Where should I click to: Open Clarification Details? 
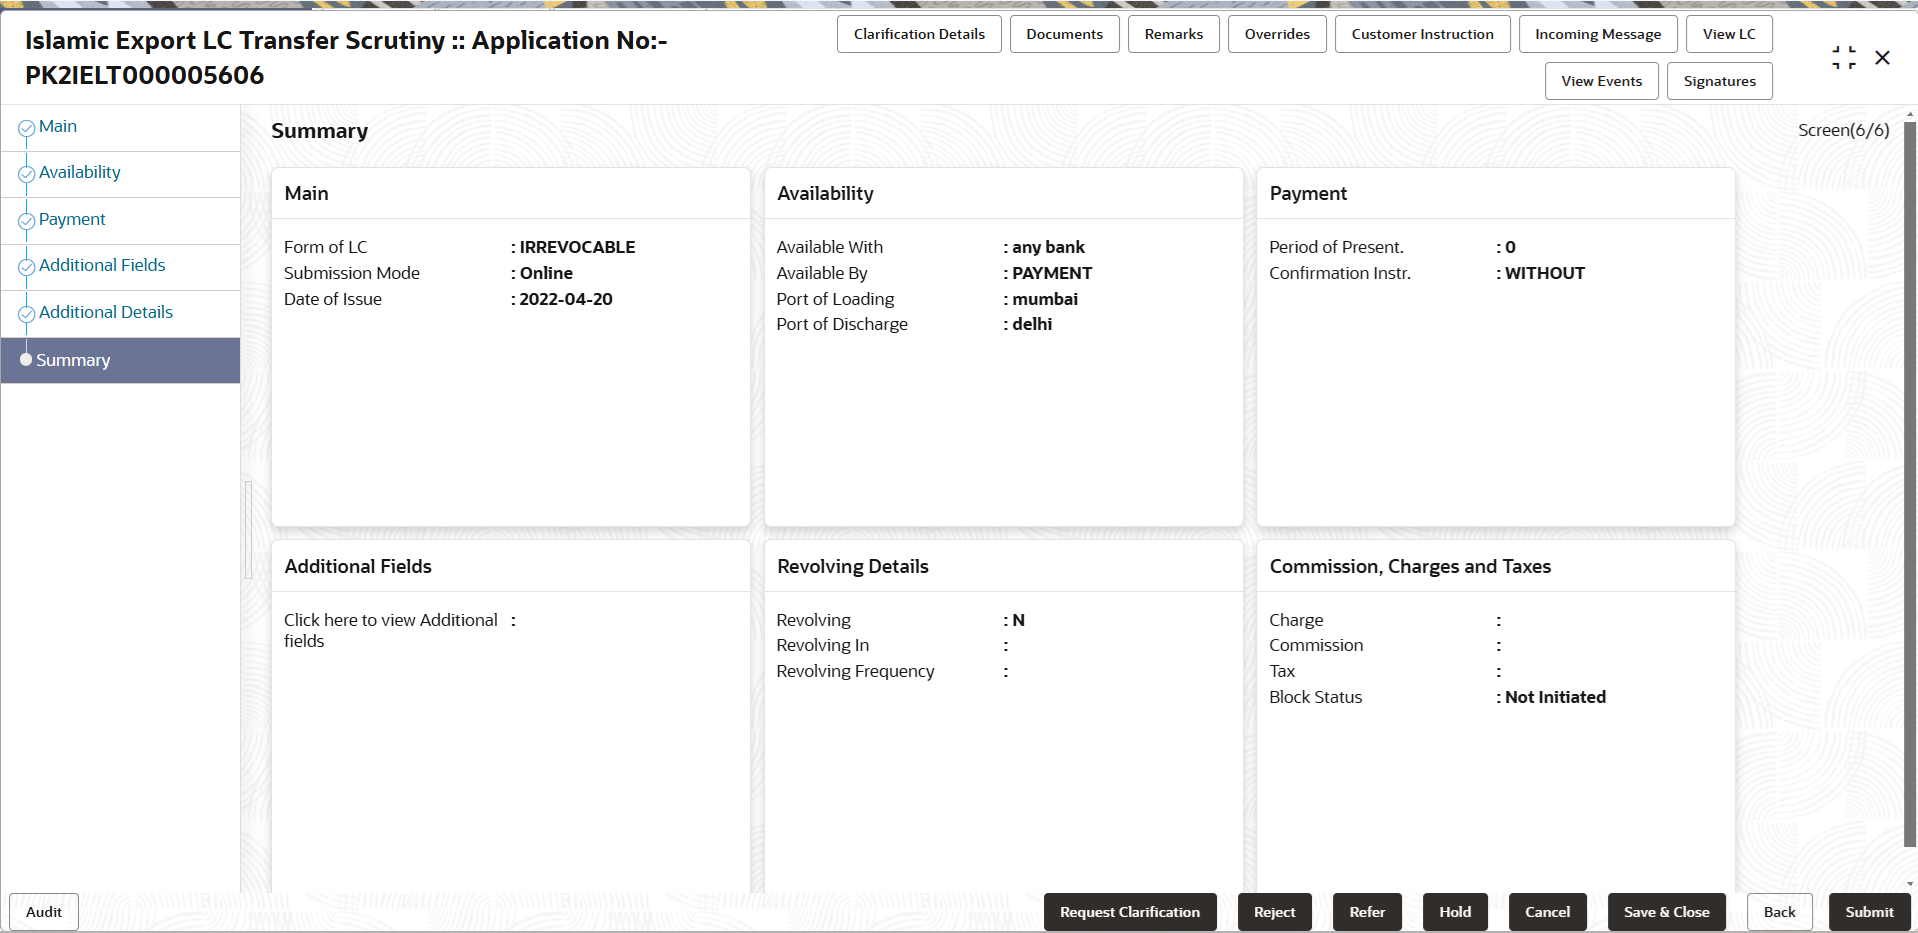click(919, 34)
